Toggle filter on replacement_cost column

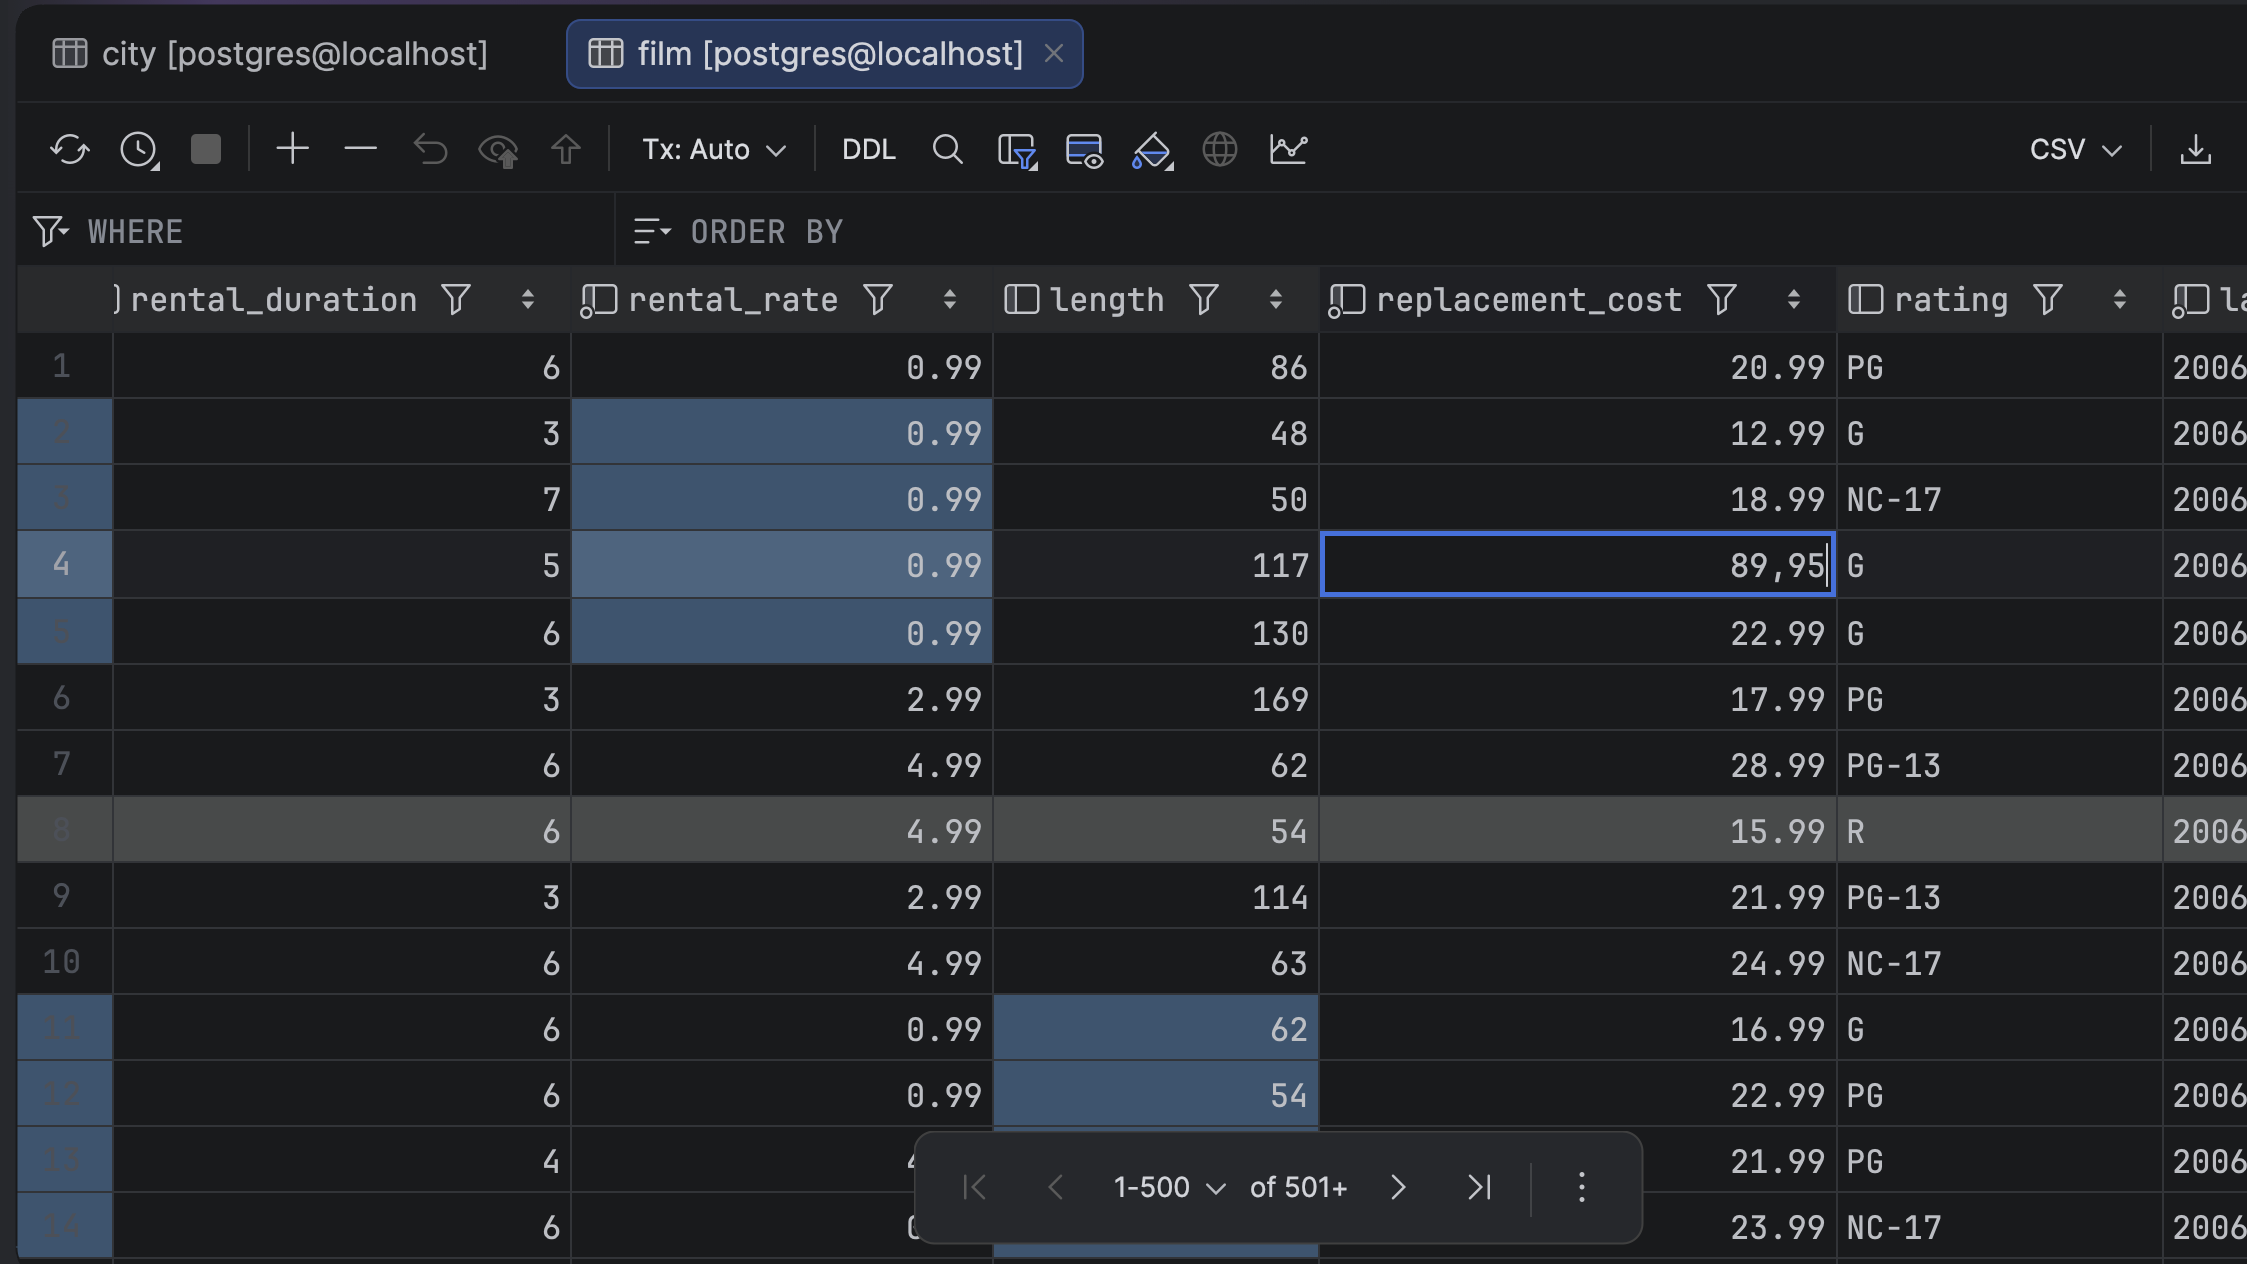[1721, 299]
